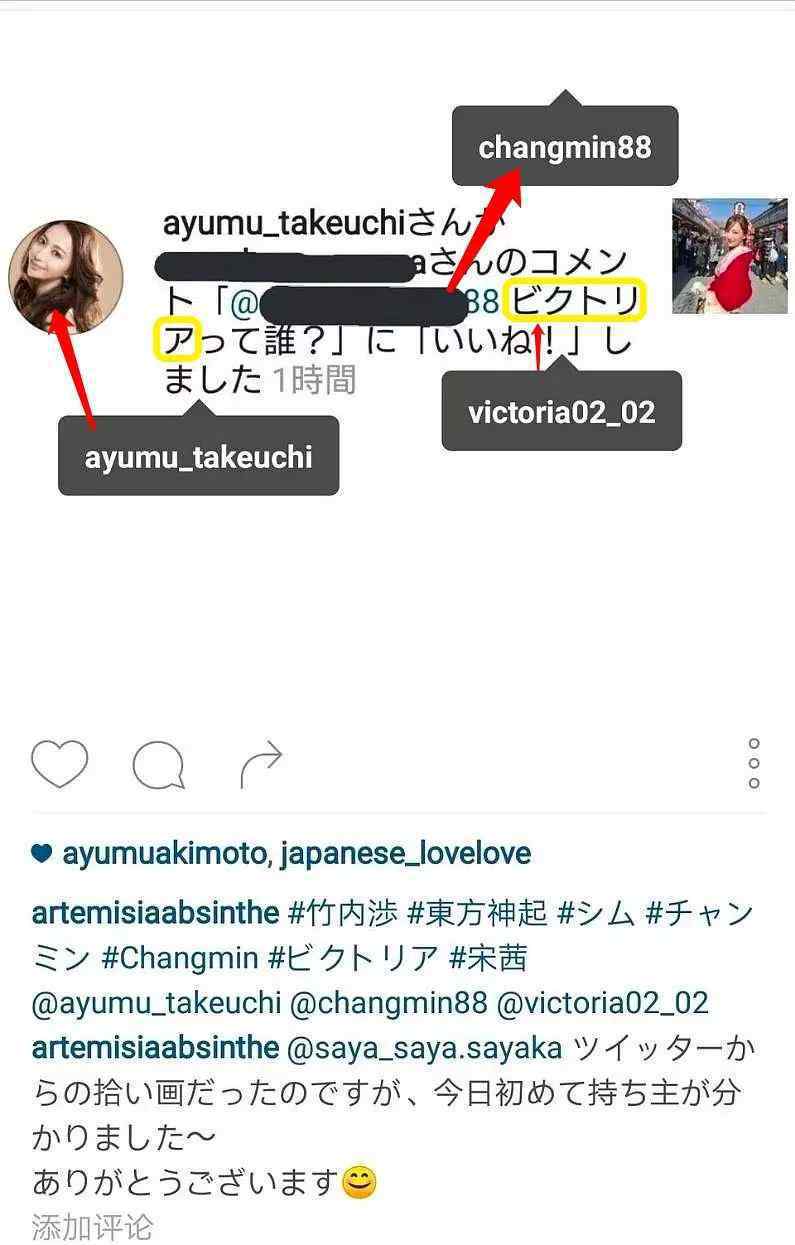Open the #宋茜 hashtag
Viewport: 795px width, 1245px height.
487,958
